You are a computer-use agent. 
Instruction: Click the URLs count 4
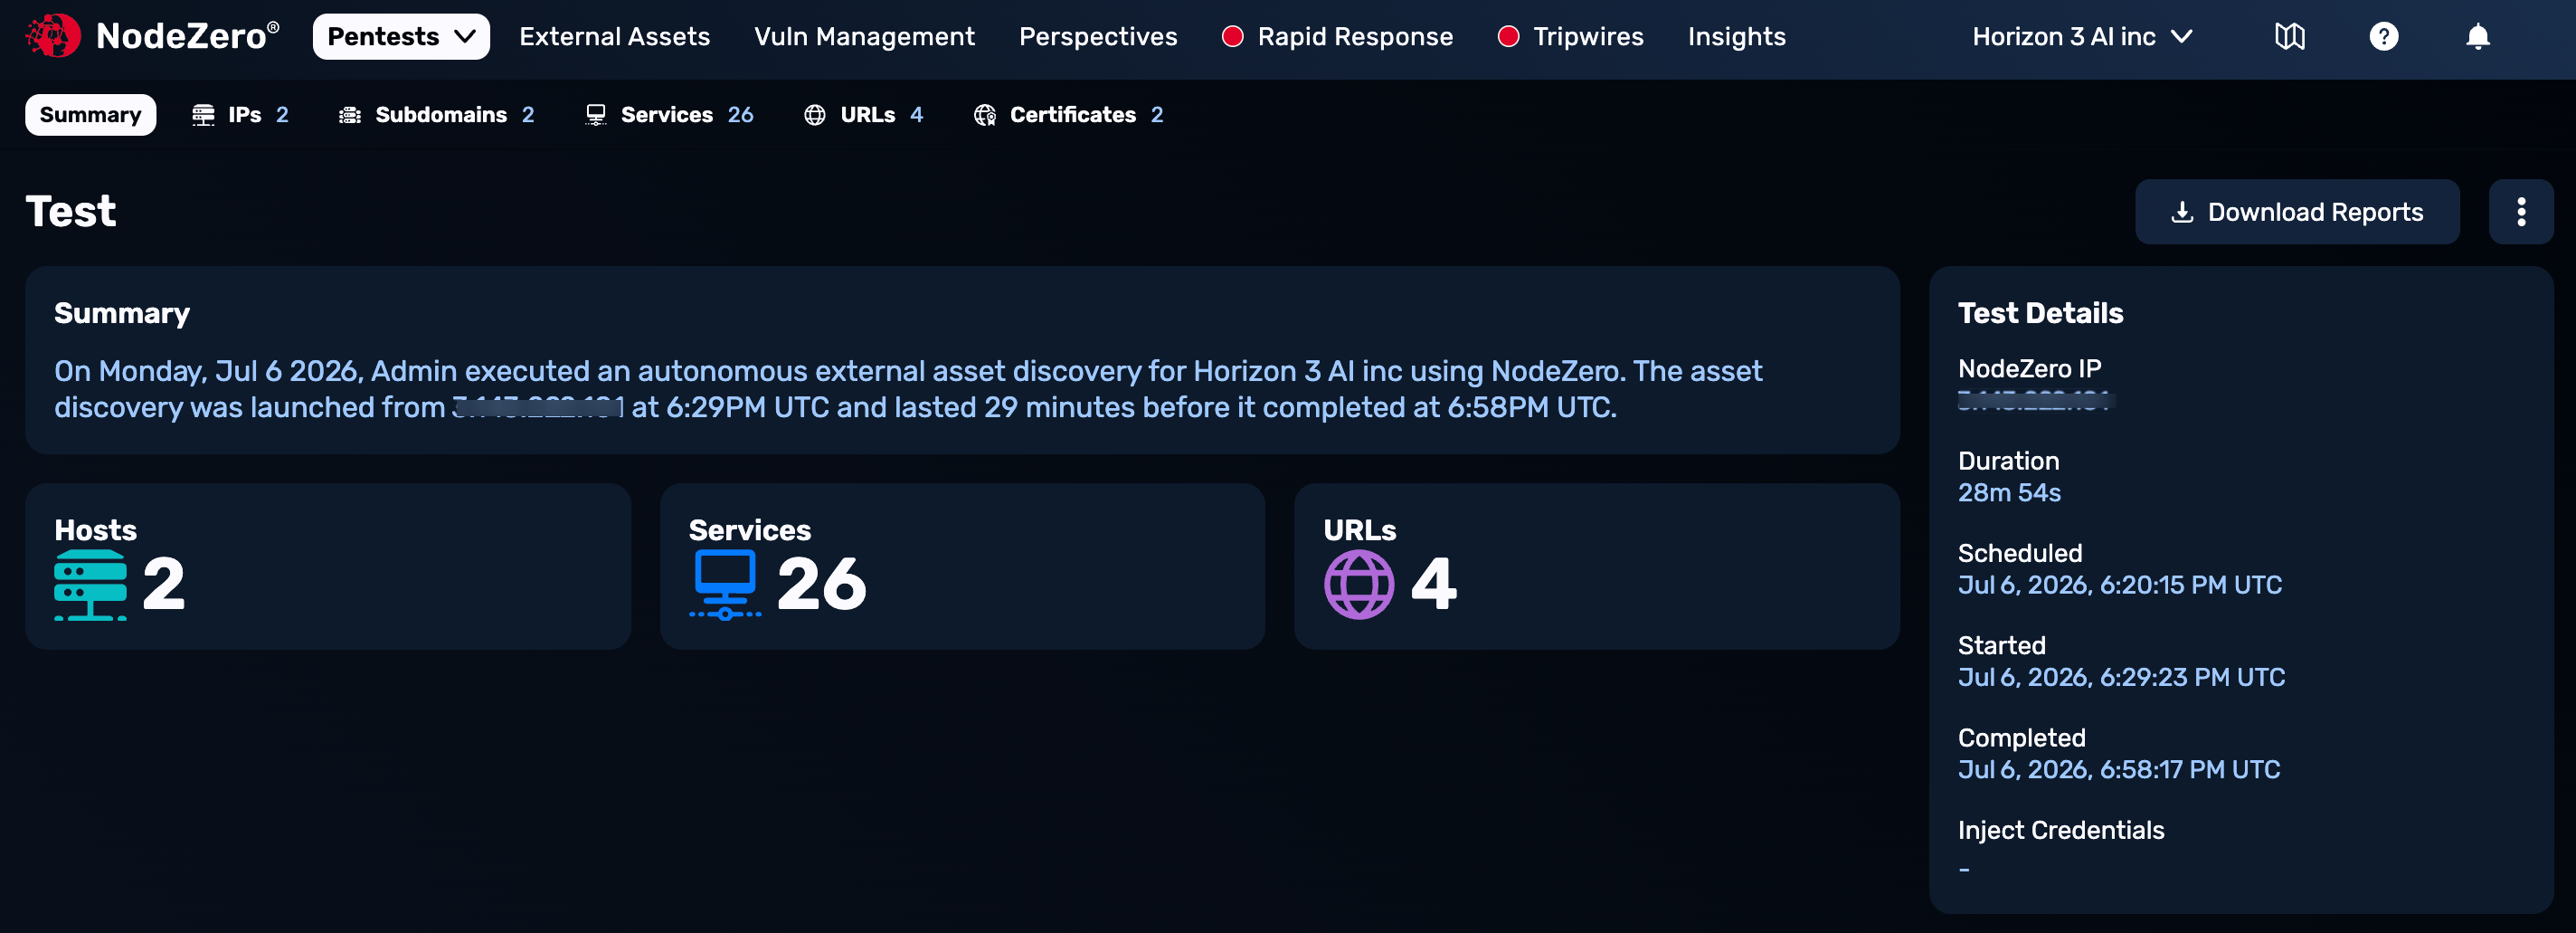coord(1434,584)
